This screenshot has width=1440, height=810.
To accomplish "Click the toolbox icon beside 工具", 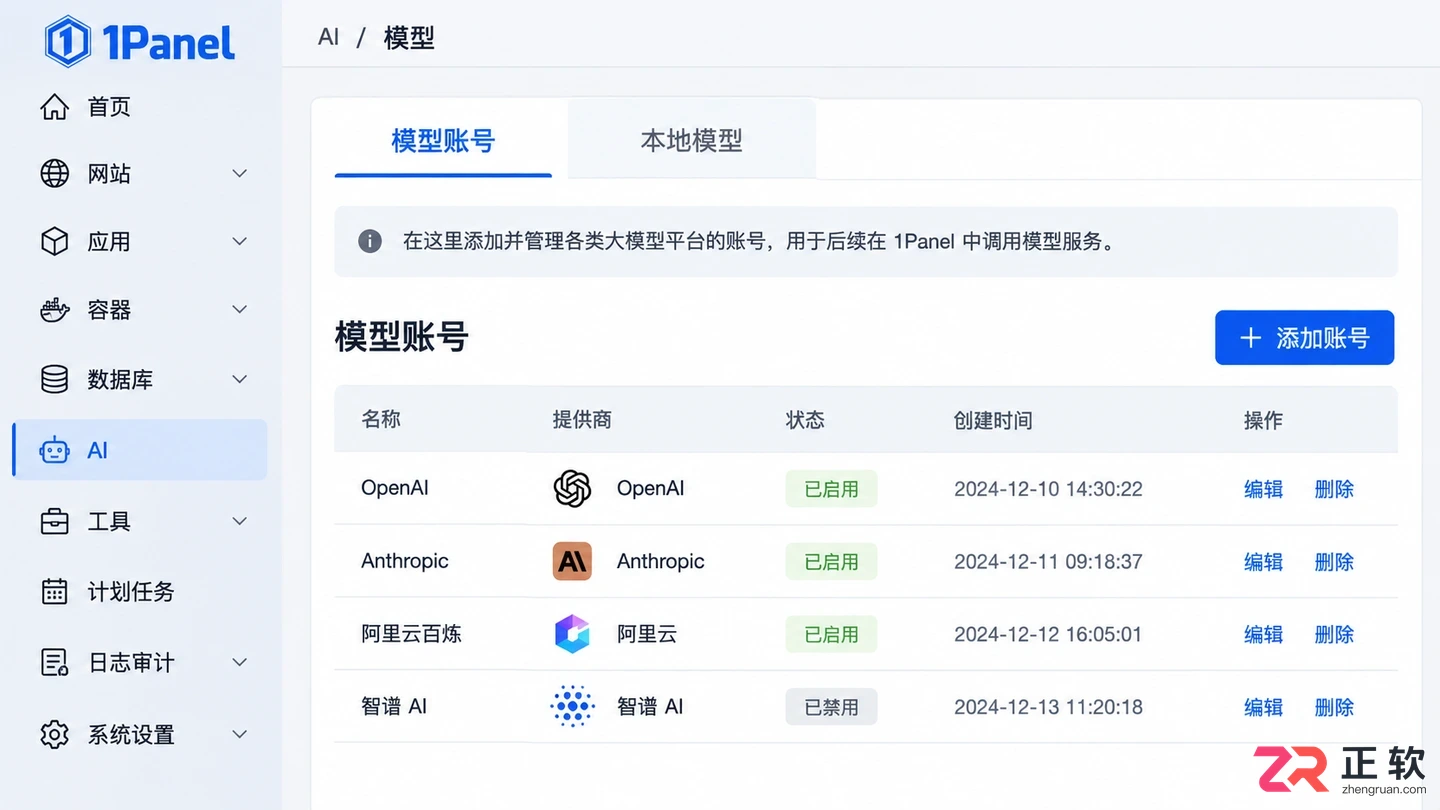I will [x=54, y=521].
